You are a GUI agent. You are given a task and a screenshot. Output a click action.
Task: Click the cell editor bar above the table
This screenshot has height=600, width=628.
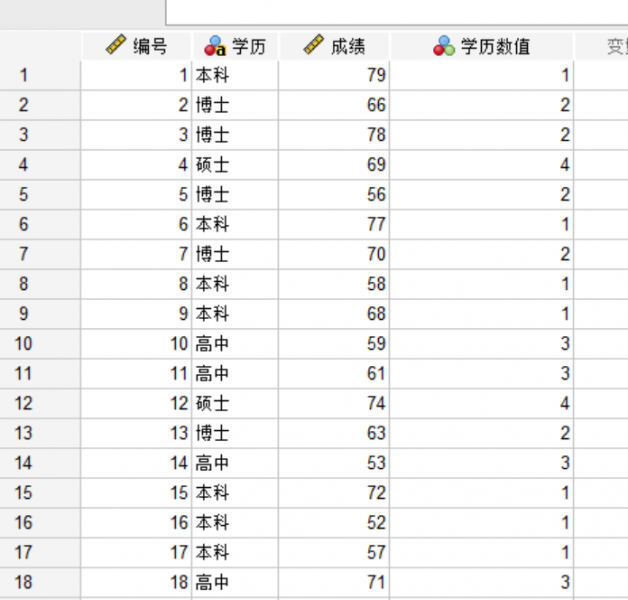pos(397,12)
